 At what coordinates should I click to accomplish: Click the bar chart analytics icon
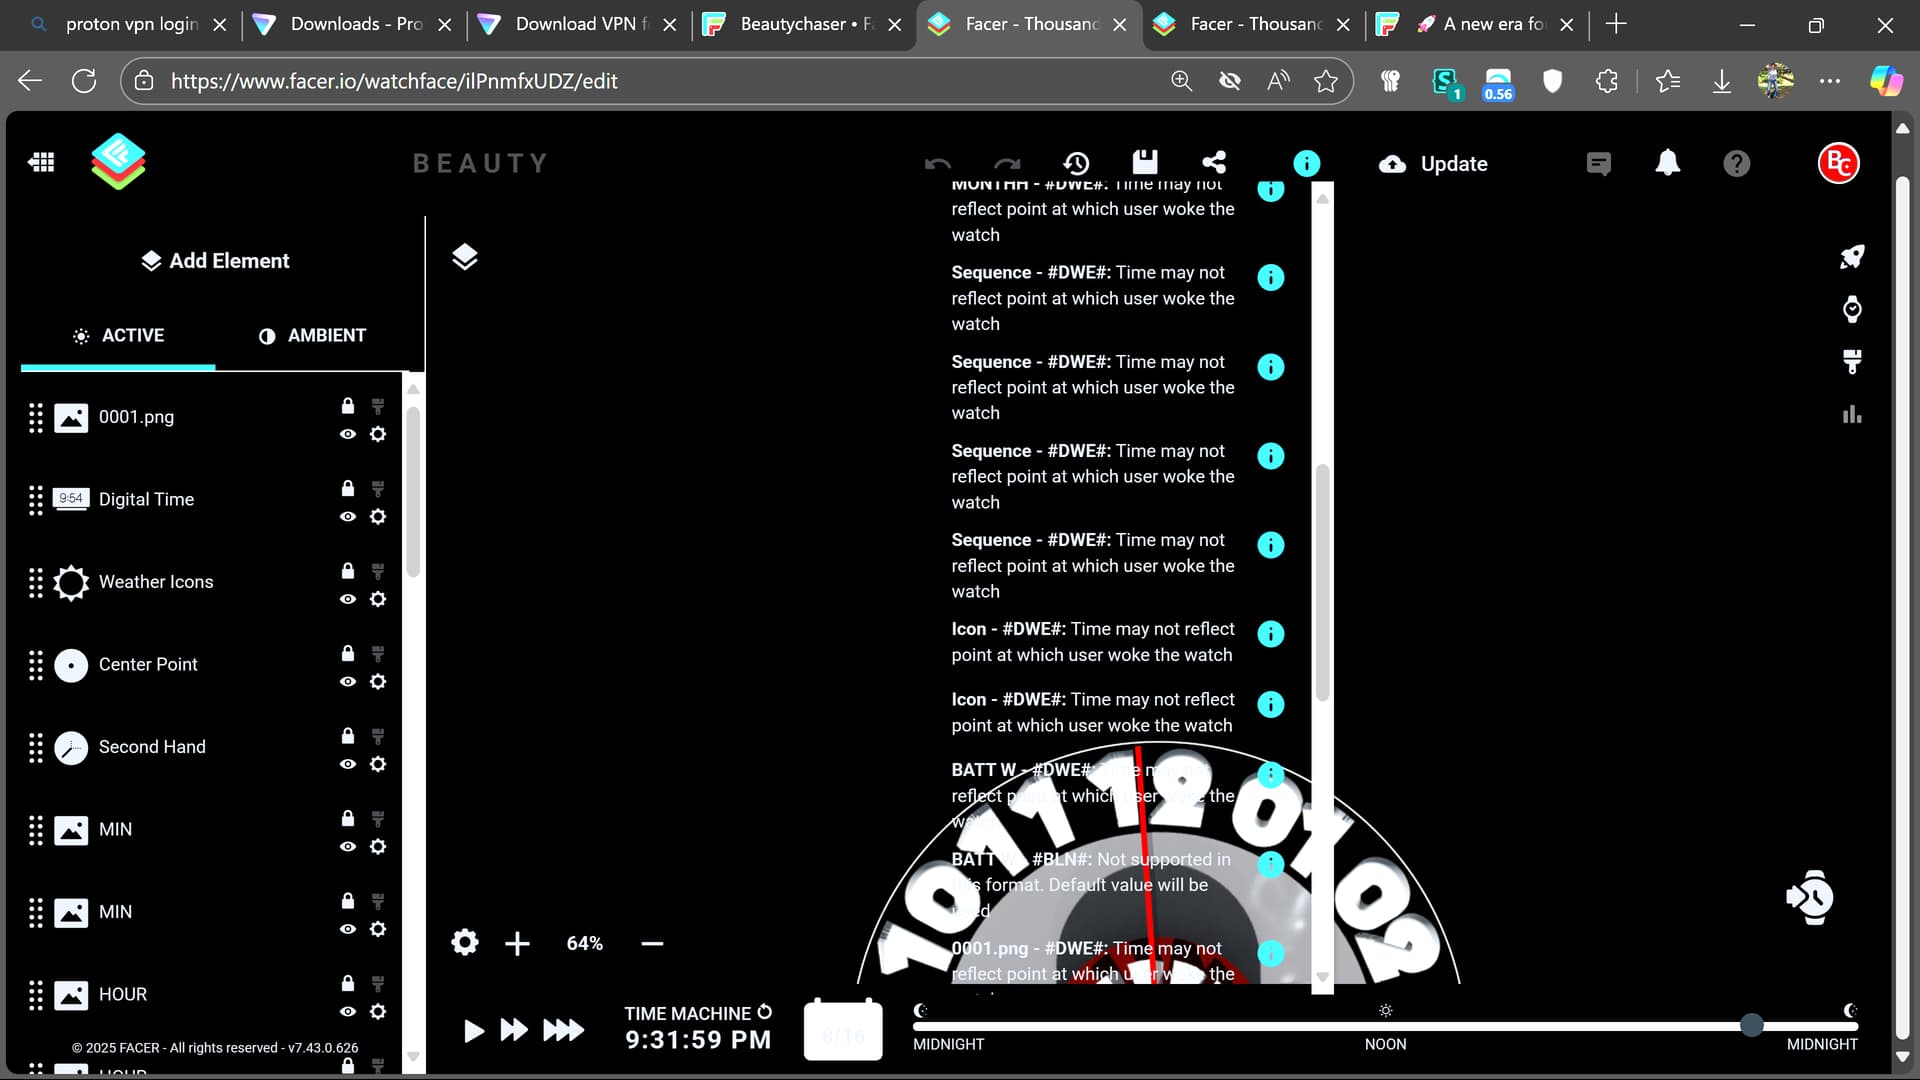[1852, 414]
